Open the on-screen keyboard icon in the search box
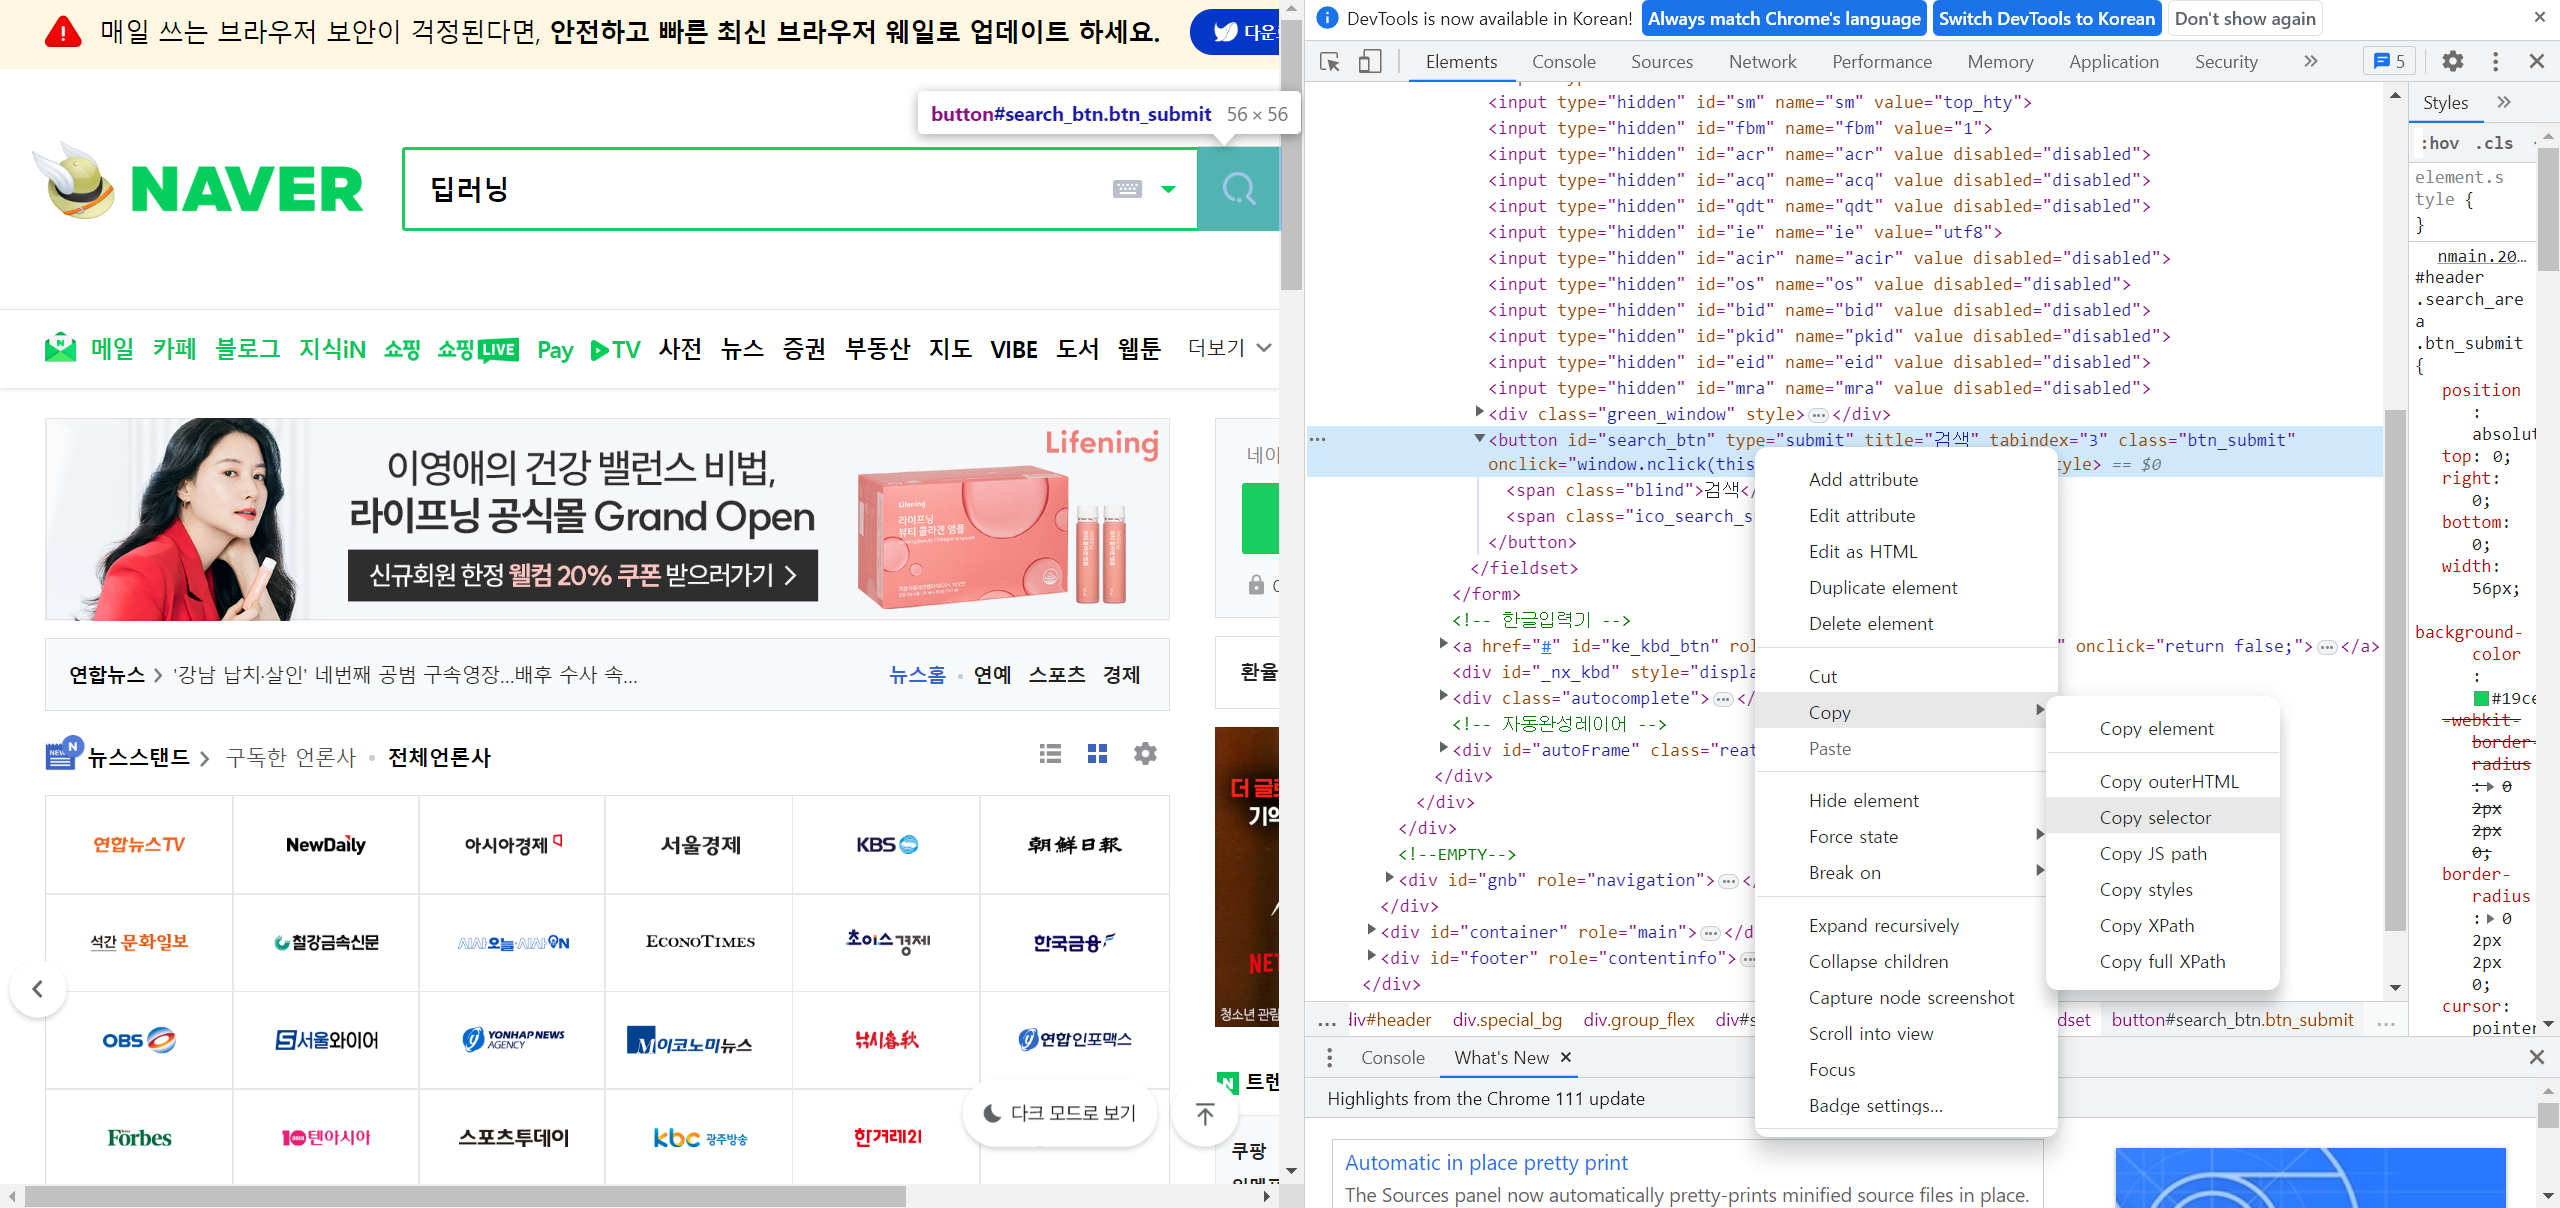The height and width of the screenshot is (1208, 2560). tap(1127, 189)
